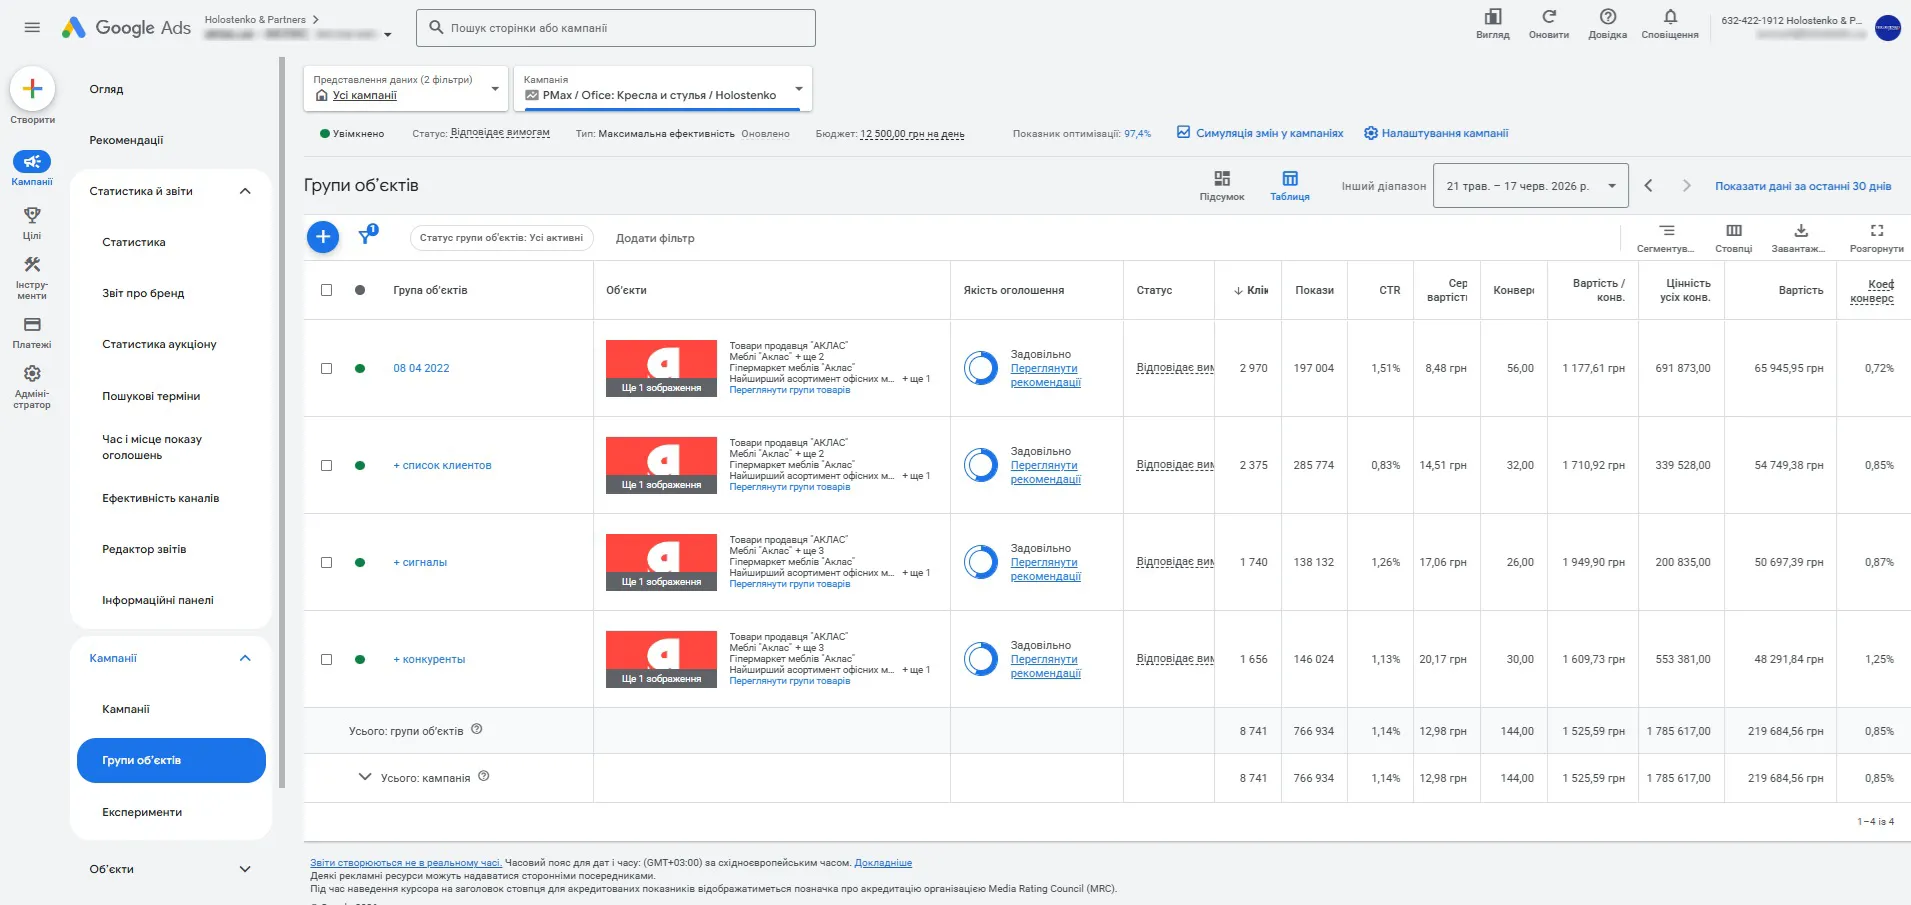This screenshot has width=1911, height=905.
Task: Open Платежі billing in the left rail
Action: pos(32,332)
